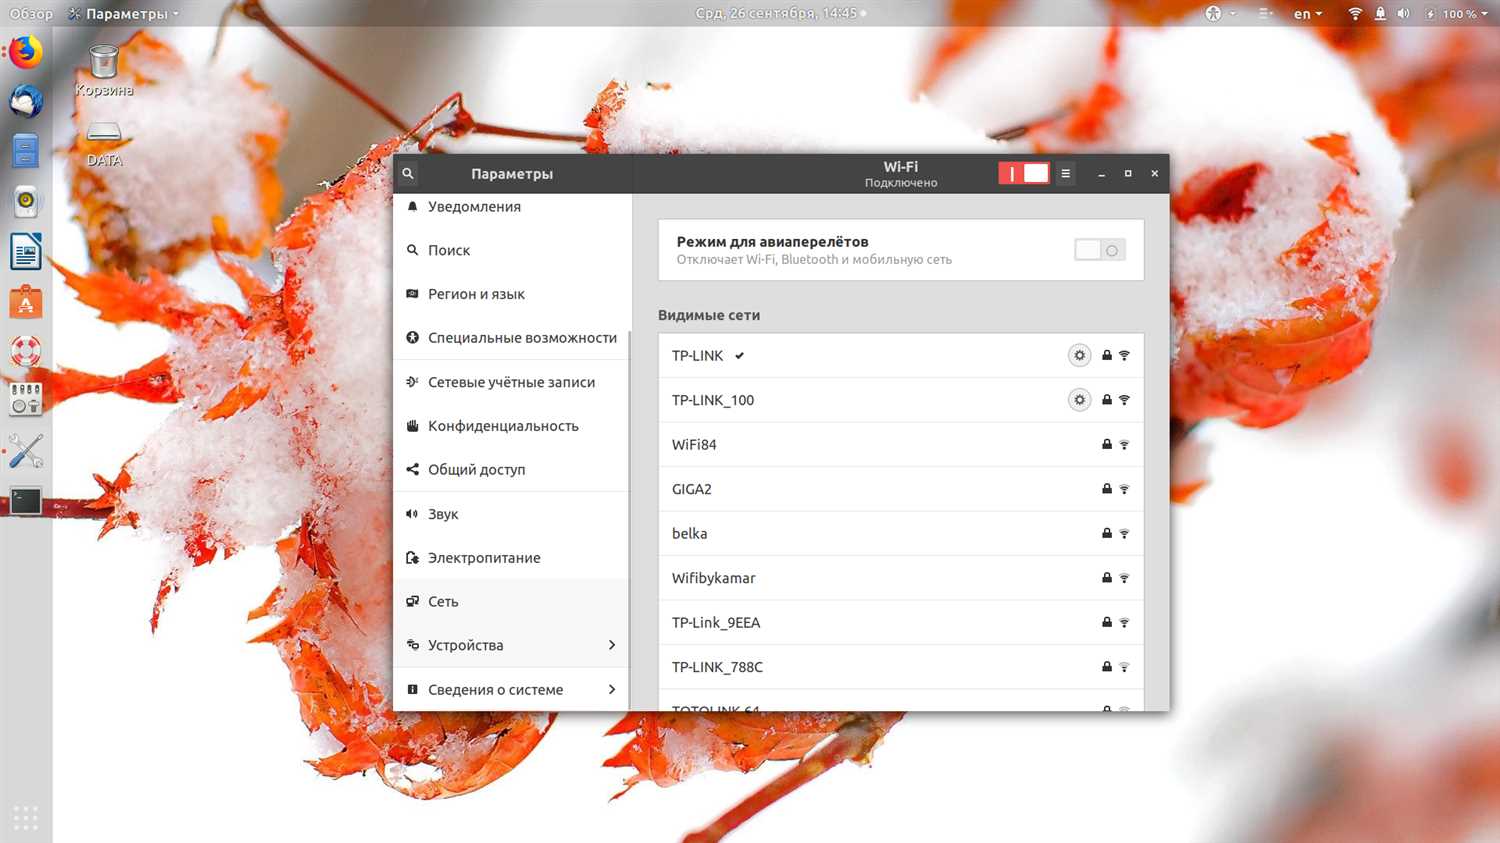The width and height of the screenshot is (1500, 843).
Task: Open settings gear for TP-LINK_100 network
Action: click(x=1079, y=400)
